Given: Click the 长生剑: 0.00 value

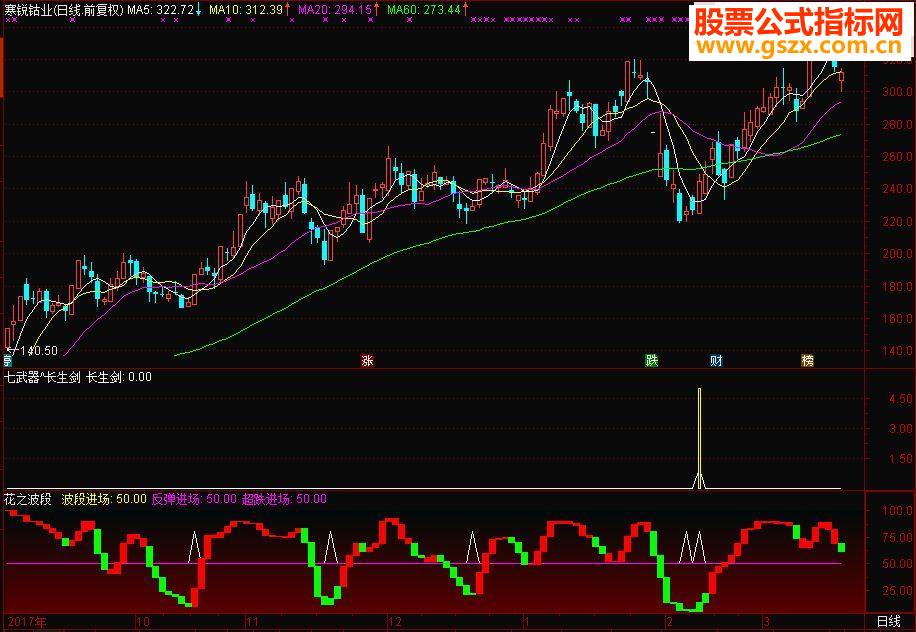Looking at the screenshot, I should click(x=119, y=377).
